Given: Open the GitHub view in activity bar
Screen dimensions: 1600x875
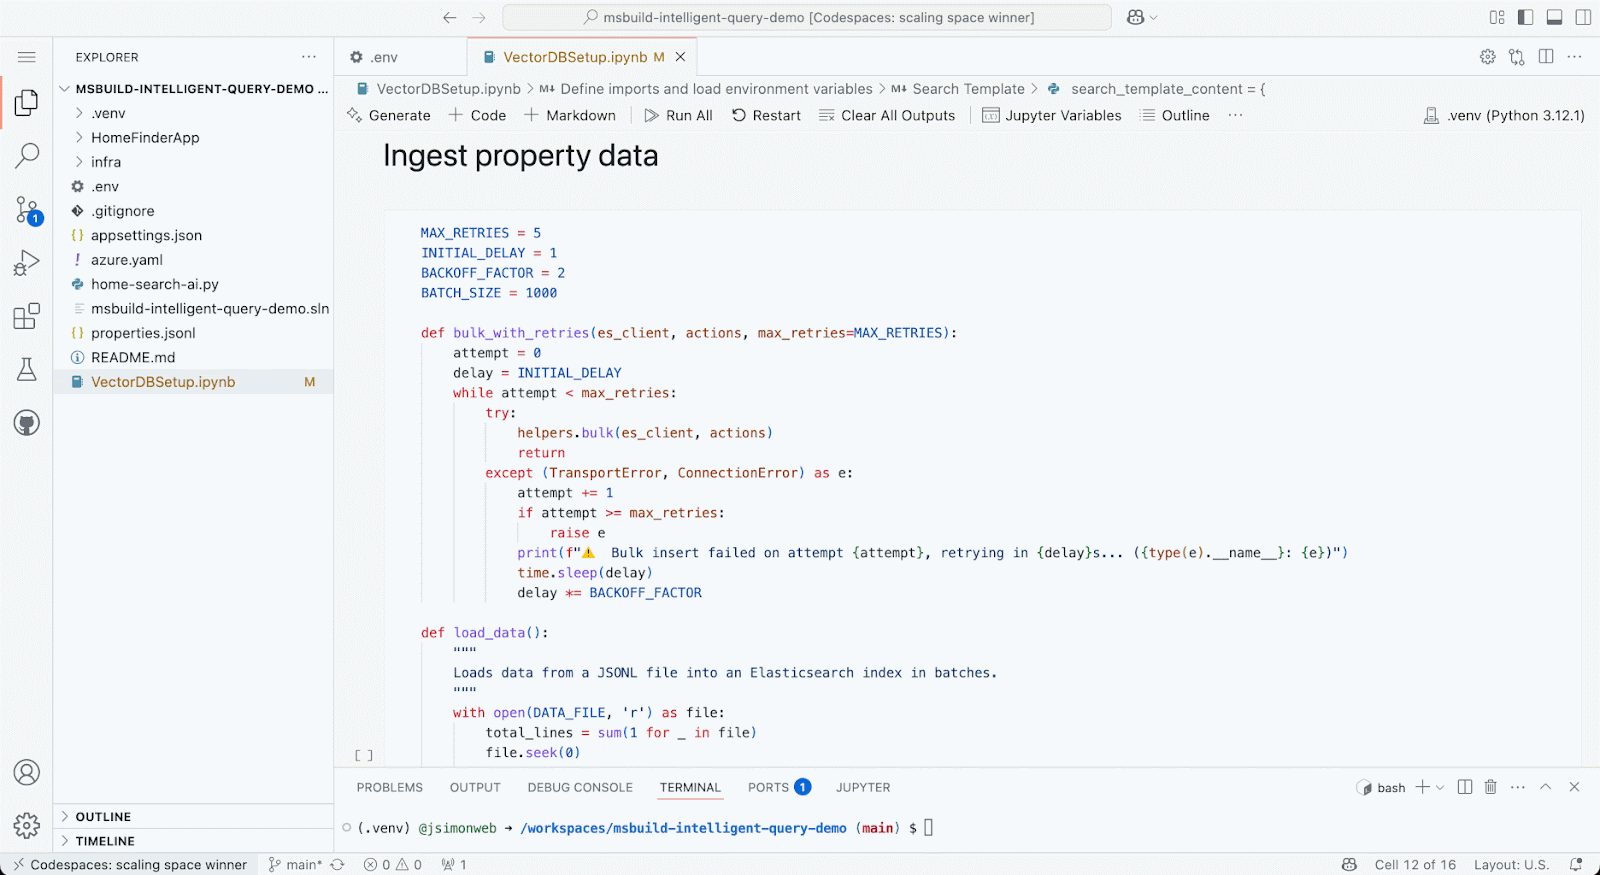Looking at the screenshot, I should [x=27, y=422].
